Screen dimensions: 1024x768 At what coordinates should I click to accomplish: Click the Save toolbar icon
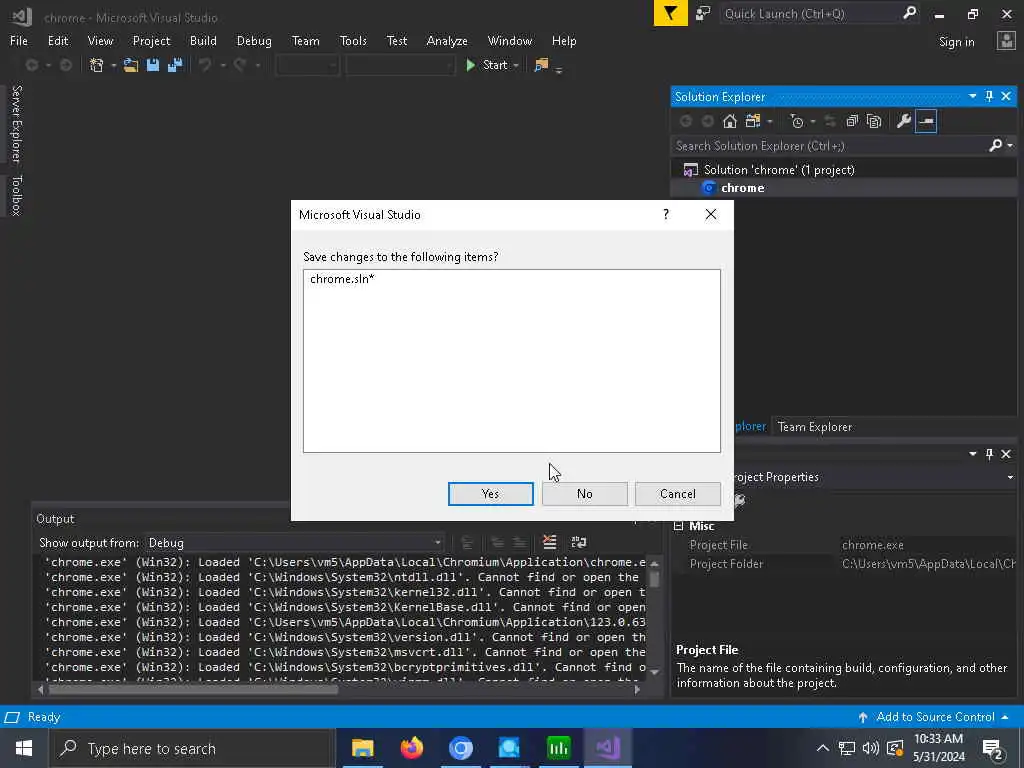click(x=153, y=65)
